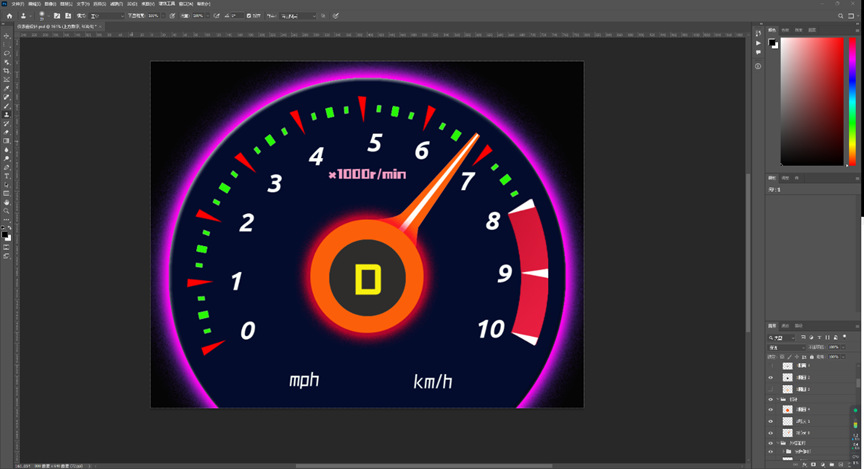Open the Sample source dropdown in options bar

(297, 16)
